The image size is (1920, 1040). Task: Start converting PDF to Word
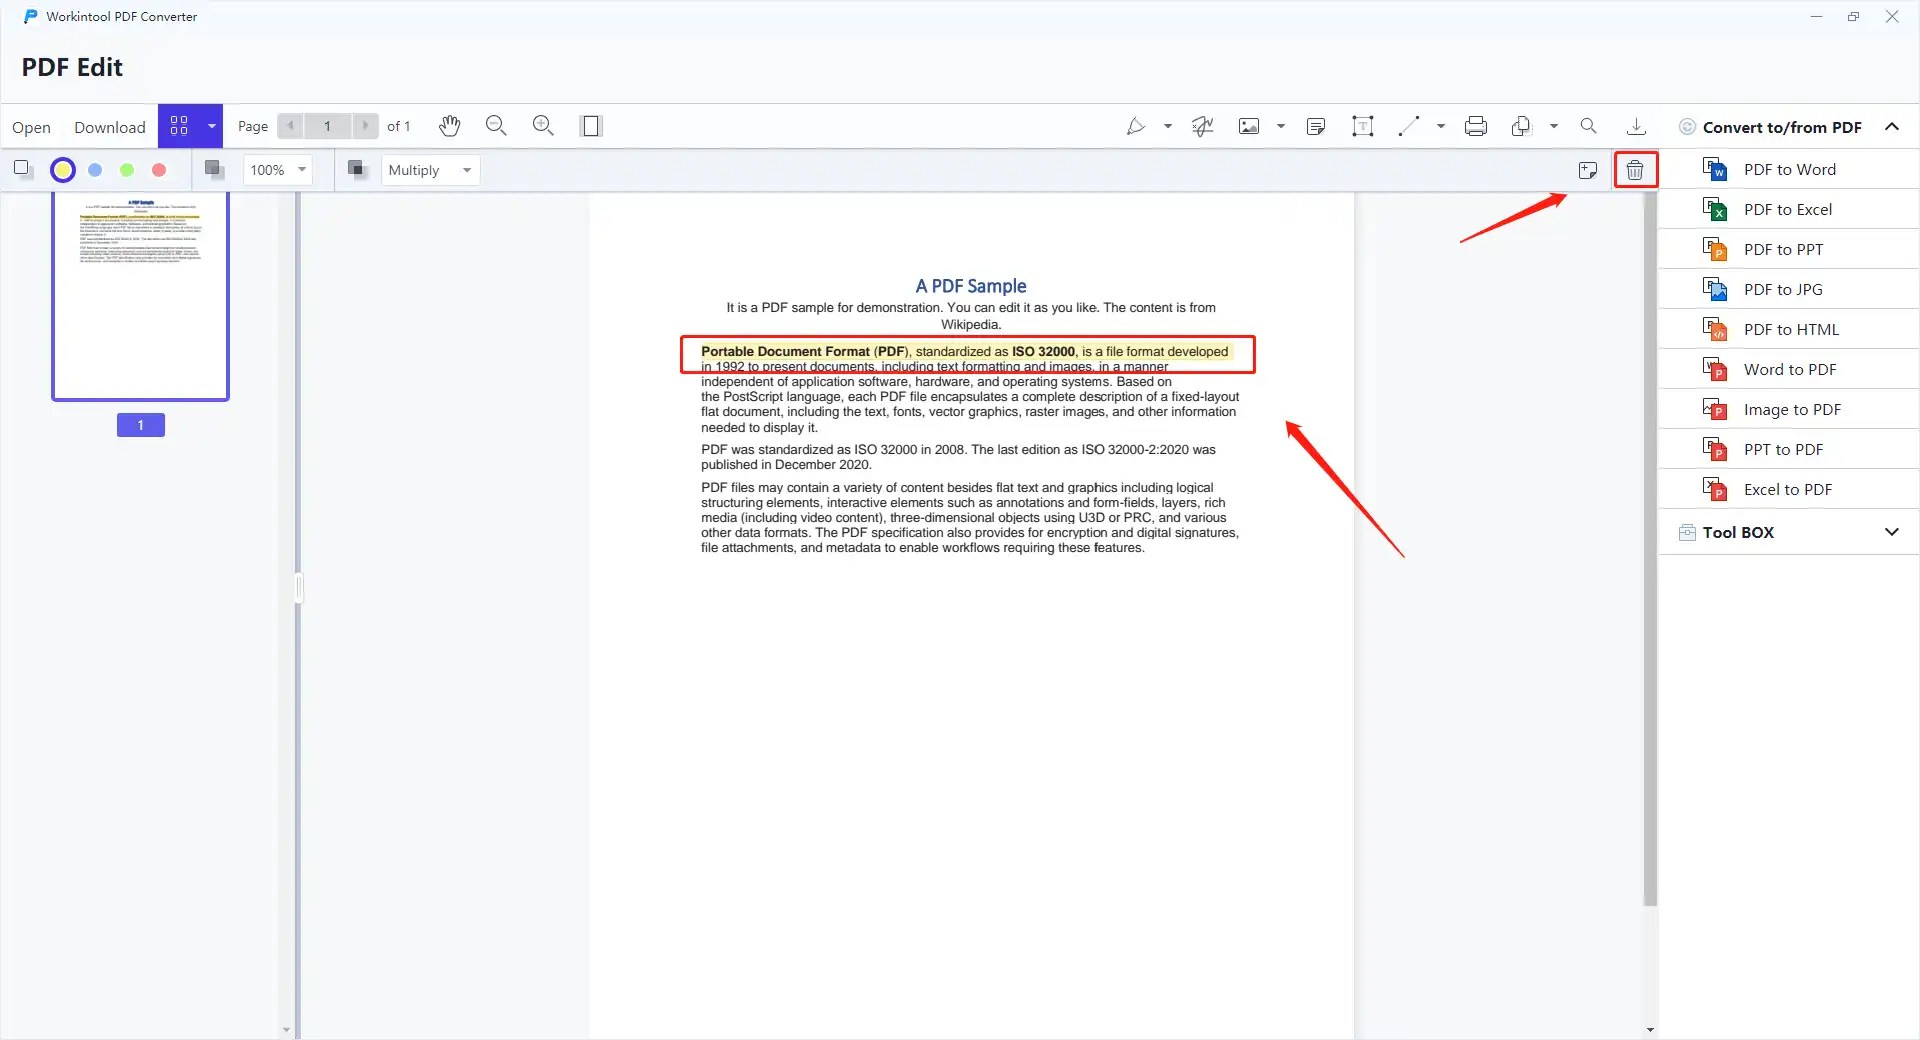1789,169
